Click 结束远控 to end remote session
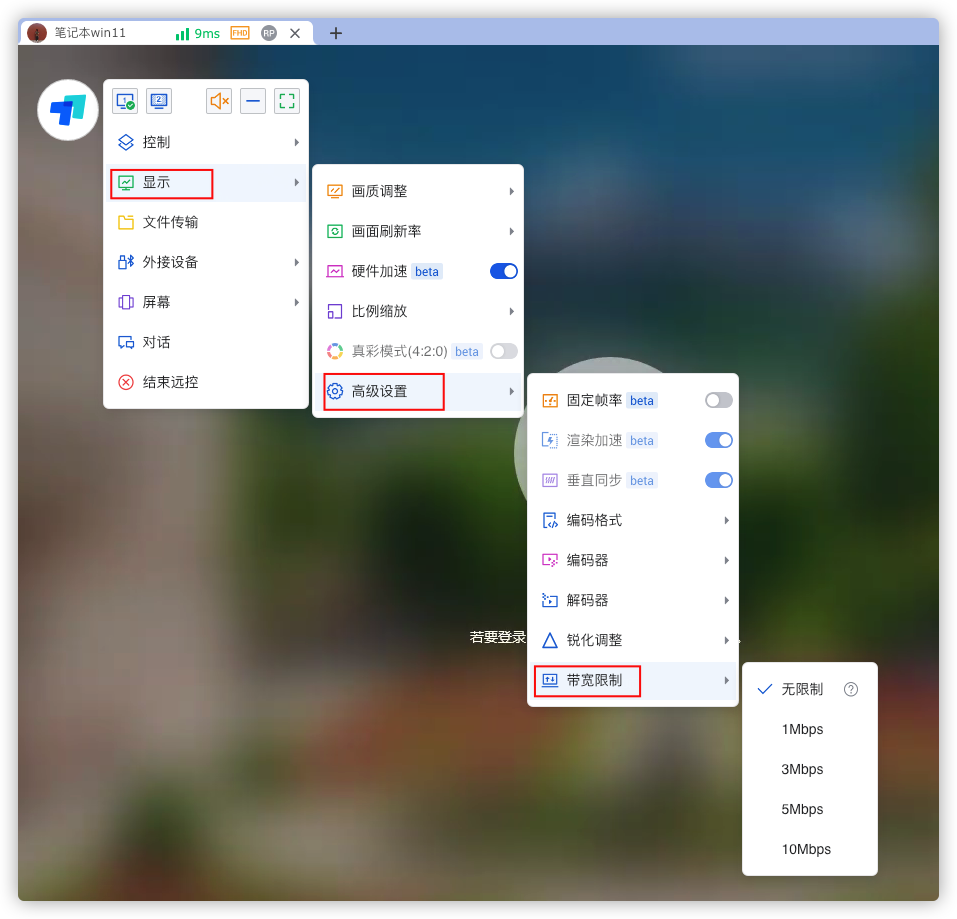This screenshot has width=957, height=919. 170,382
